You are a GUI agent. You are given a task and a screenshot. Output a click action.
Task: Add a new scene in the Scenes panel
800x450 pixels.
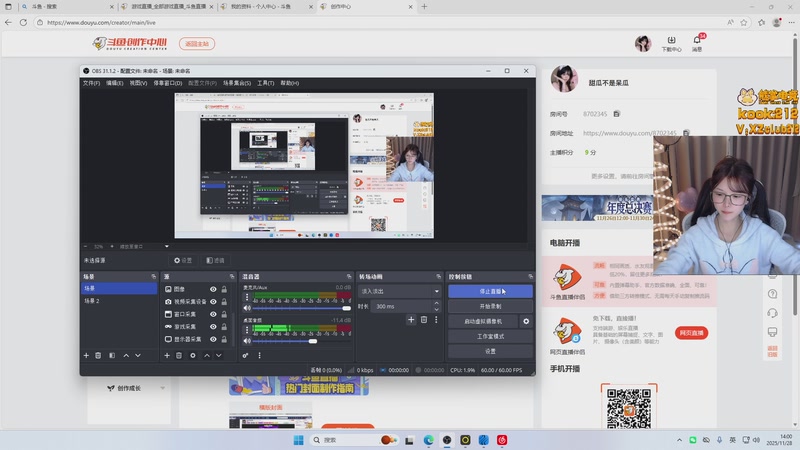point(86,355)
